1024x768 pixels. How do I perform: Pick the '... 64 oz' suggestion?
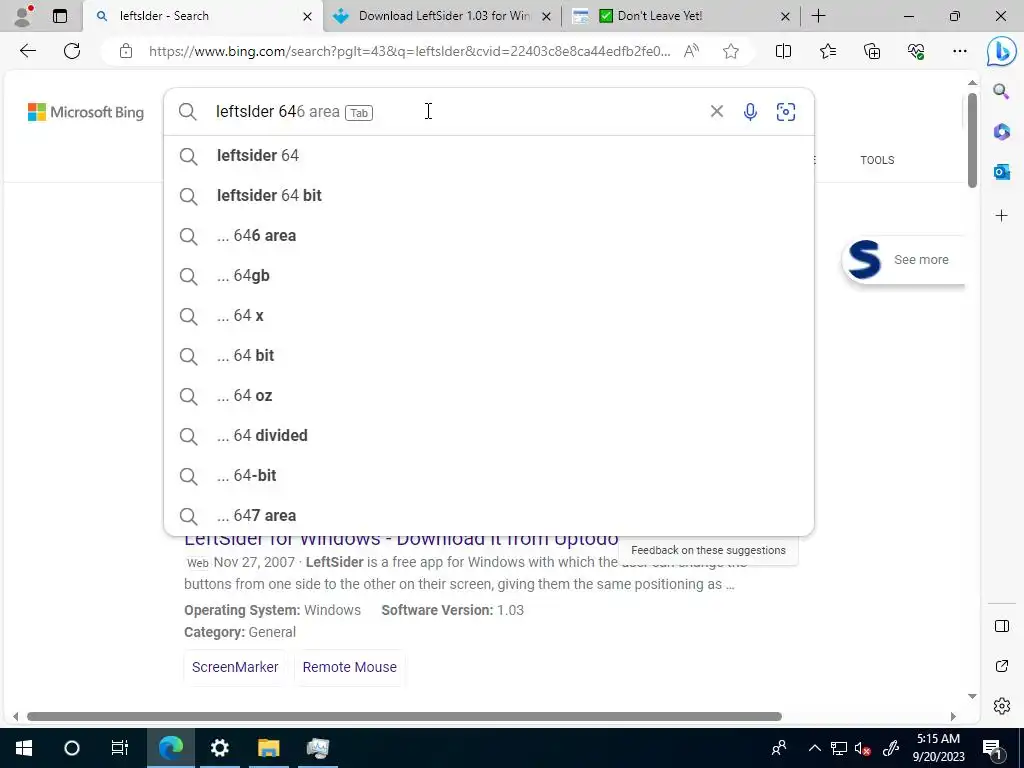click(488, 395)
